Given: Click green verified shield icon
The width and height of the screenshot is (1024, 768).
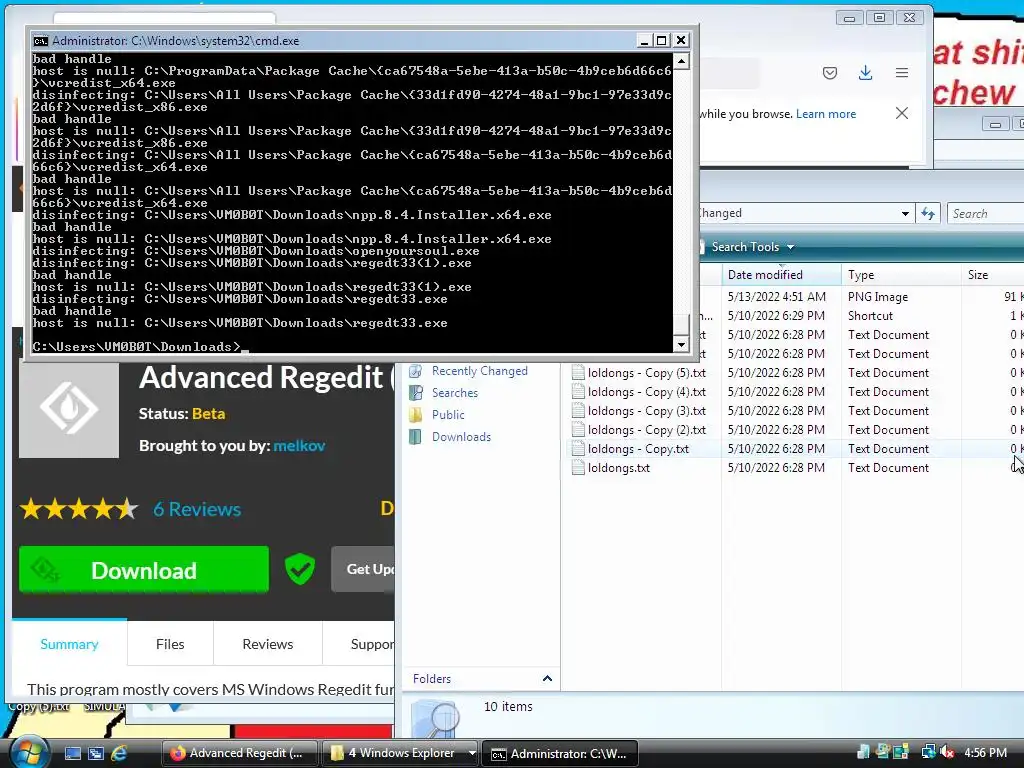Looking at the screenshot, I should click(x=300, y=569).
